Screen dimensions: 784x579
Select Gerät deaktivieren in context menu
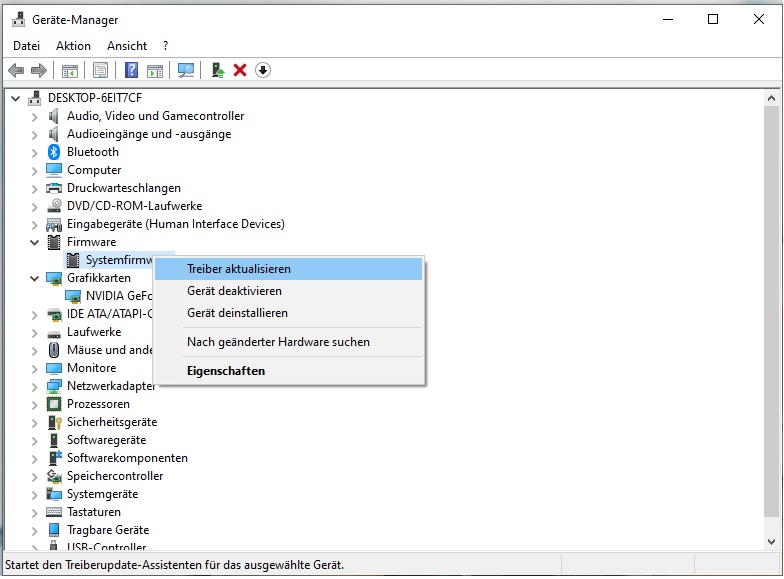234,291
